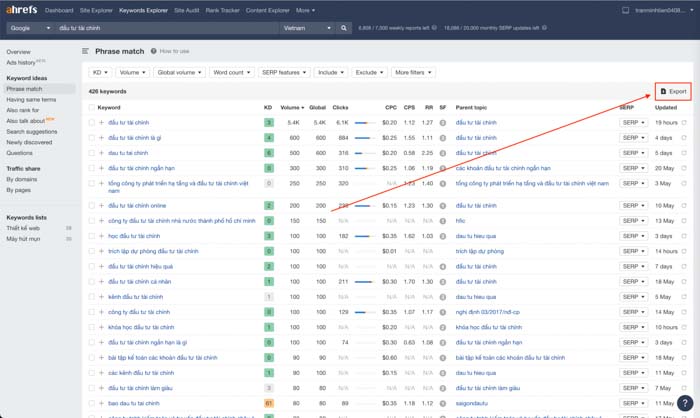
Task: Click clicks bar for 'học đầu tư tài chính' row
Action: tap(365, 236)
